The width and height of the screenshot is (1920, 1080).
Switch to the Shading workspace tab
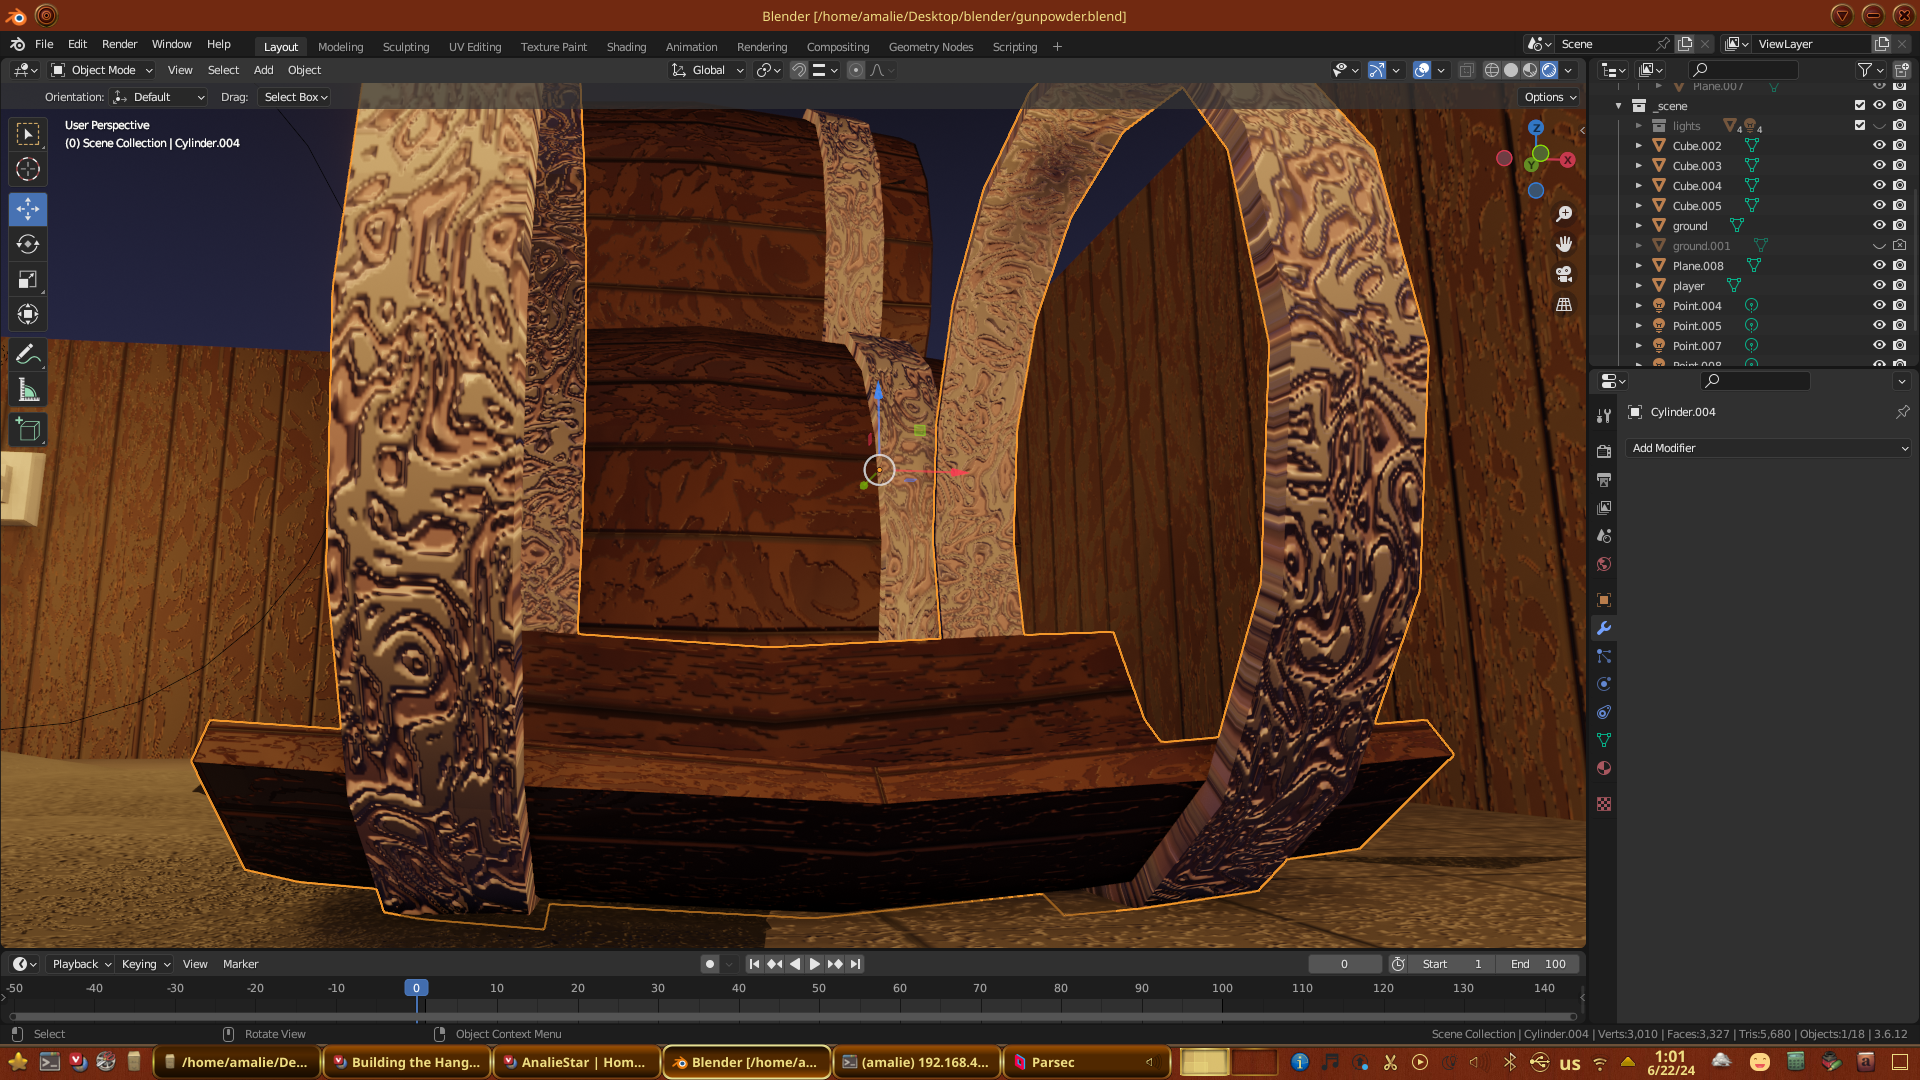pyautogui.click(x=626, y=47)
